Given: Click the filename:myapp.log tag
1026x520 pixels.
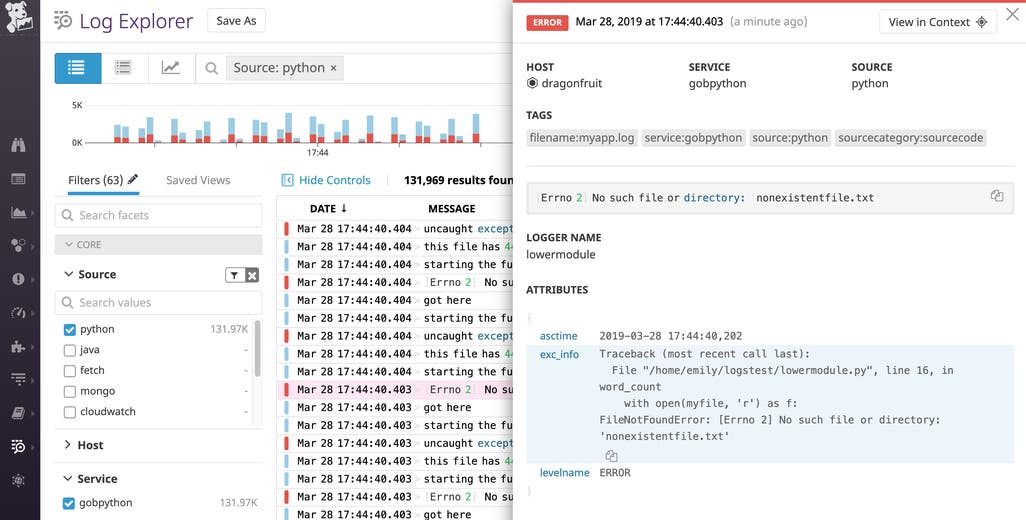Looking at the screenshot, I should [x=582, y=138].
